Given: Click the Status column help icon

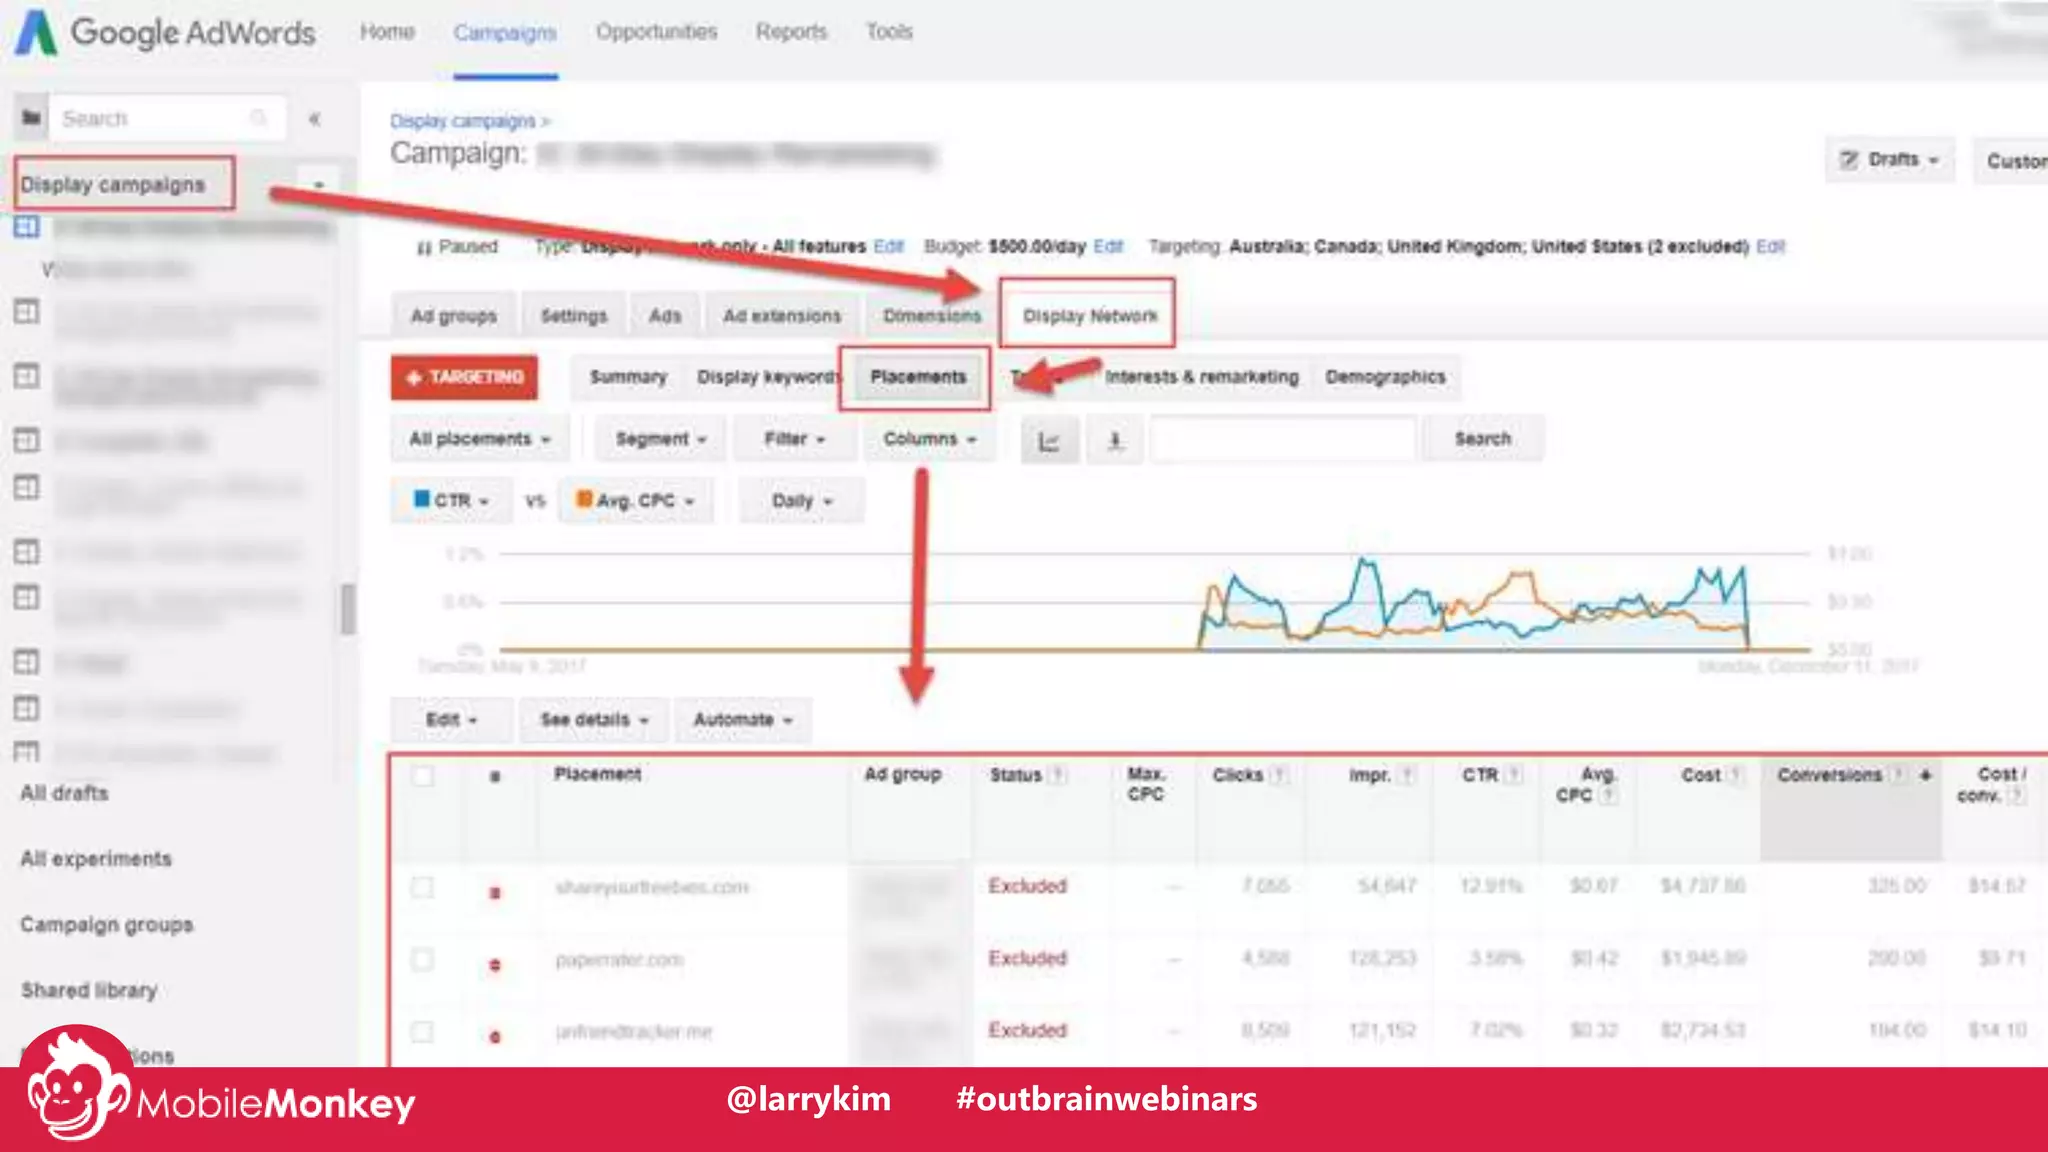Looking at the screenshot, I should click(x=1058, y=775).
